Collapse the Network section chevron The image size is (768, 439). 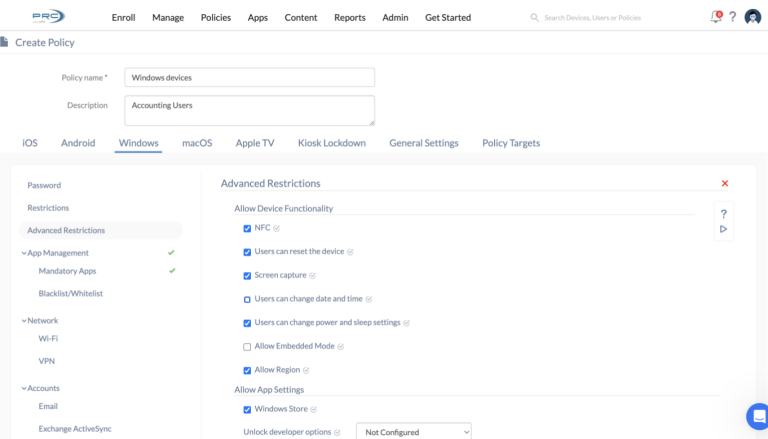24,321
